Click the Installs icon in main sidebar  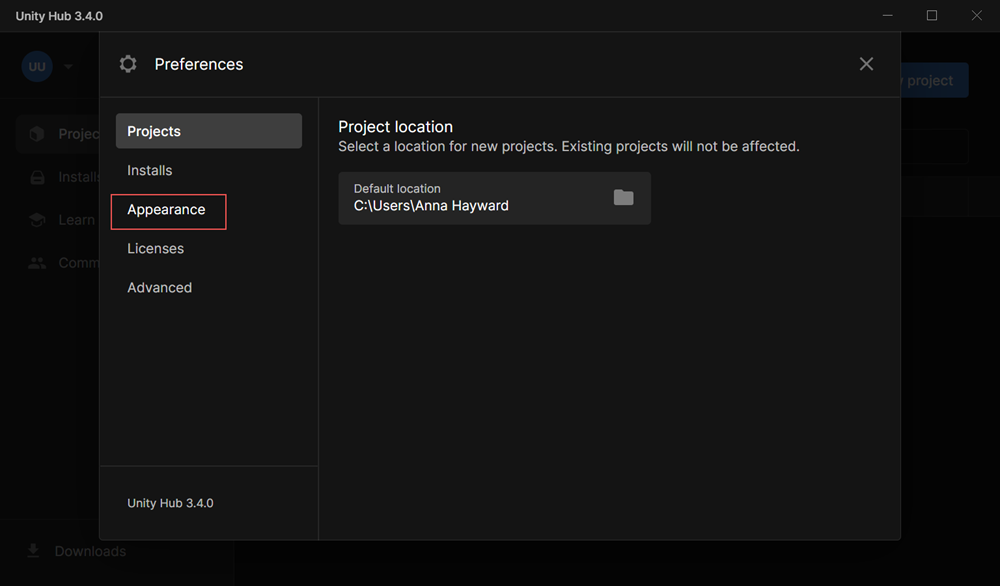pos(38,177)
